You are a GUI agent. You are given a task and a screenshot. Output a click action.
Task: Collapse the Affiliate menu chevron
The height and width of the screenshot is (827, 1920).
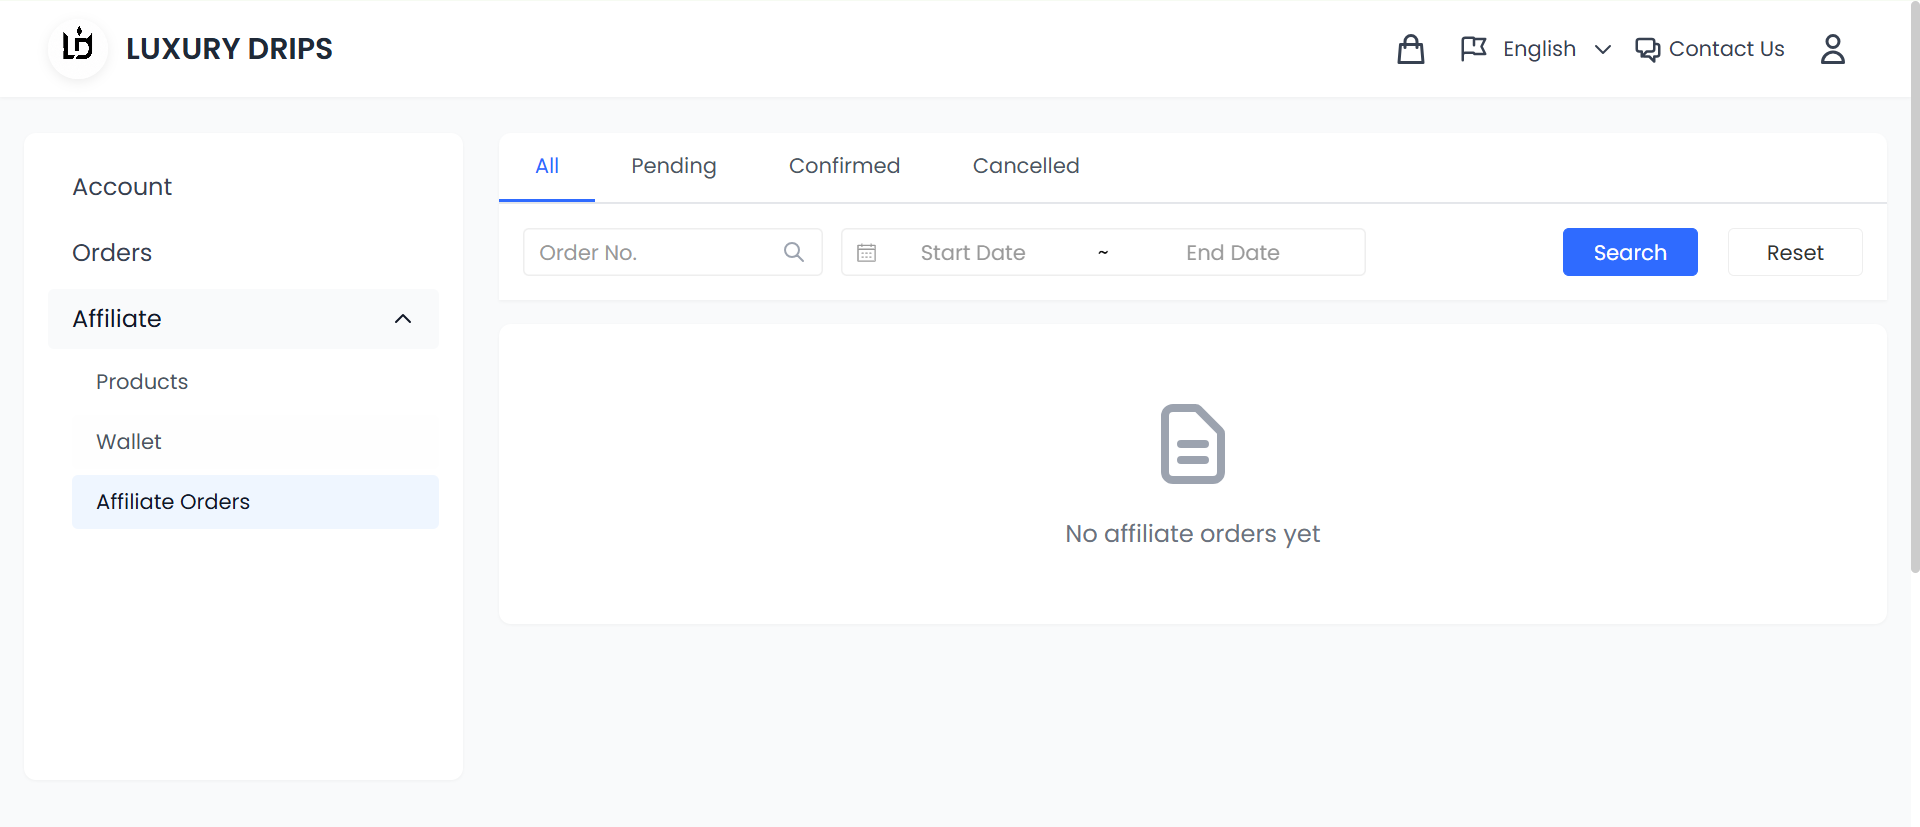[x=403, y=319]
